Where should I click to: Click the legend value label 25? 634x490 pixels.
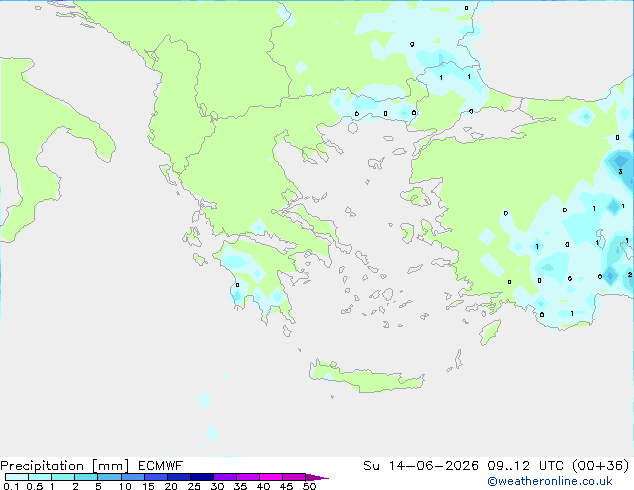pos(194,486)
